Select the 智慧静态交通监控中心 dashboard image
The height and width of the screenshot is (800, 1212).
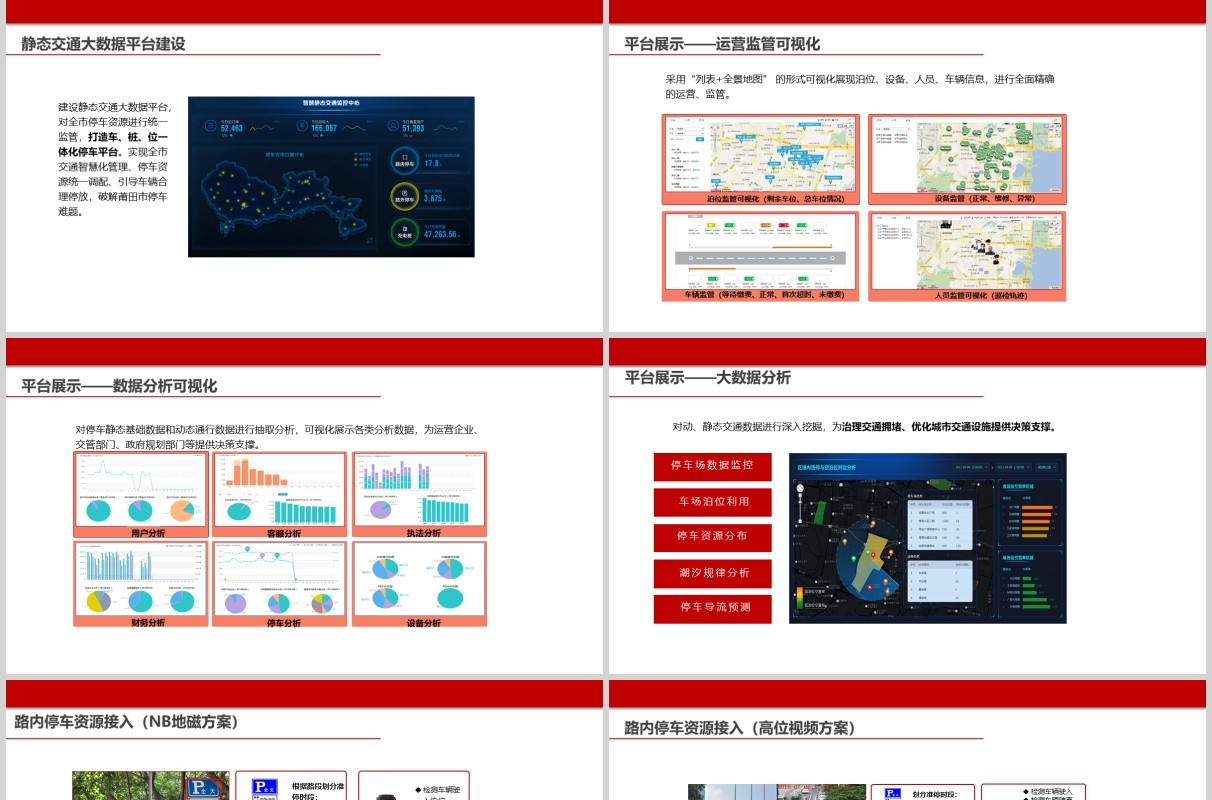pyautogui.click(x=331, y=177)
